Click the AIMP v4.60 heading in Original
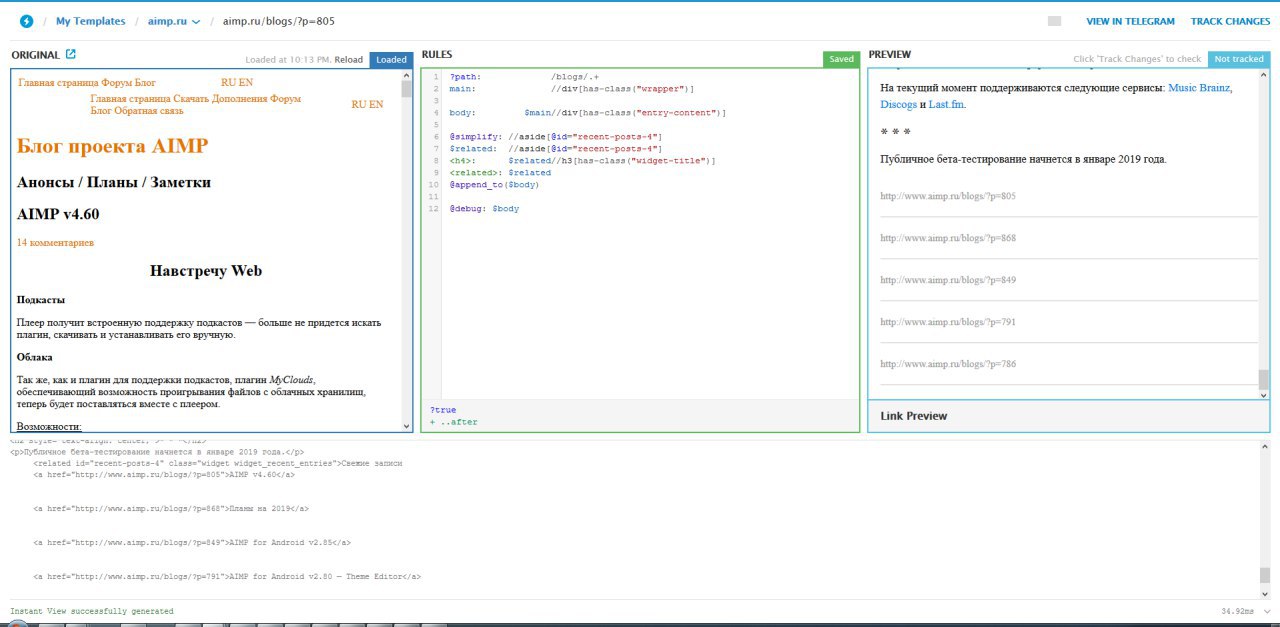Viewport: 1280px width, 627px height. pos(58,214)
